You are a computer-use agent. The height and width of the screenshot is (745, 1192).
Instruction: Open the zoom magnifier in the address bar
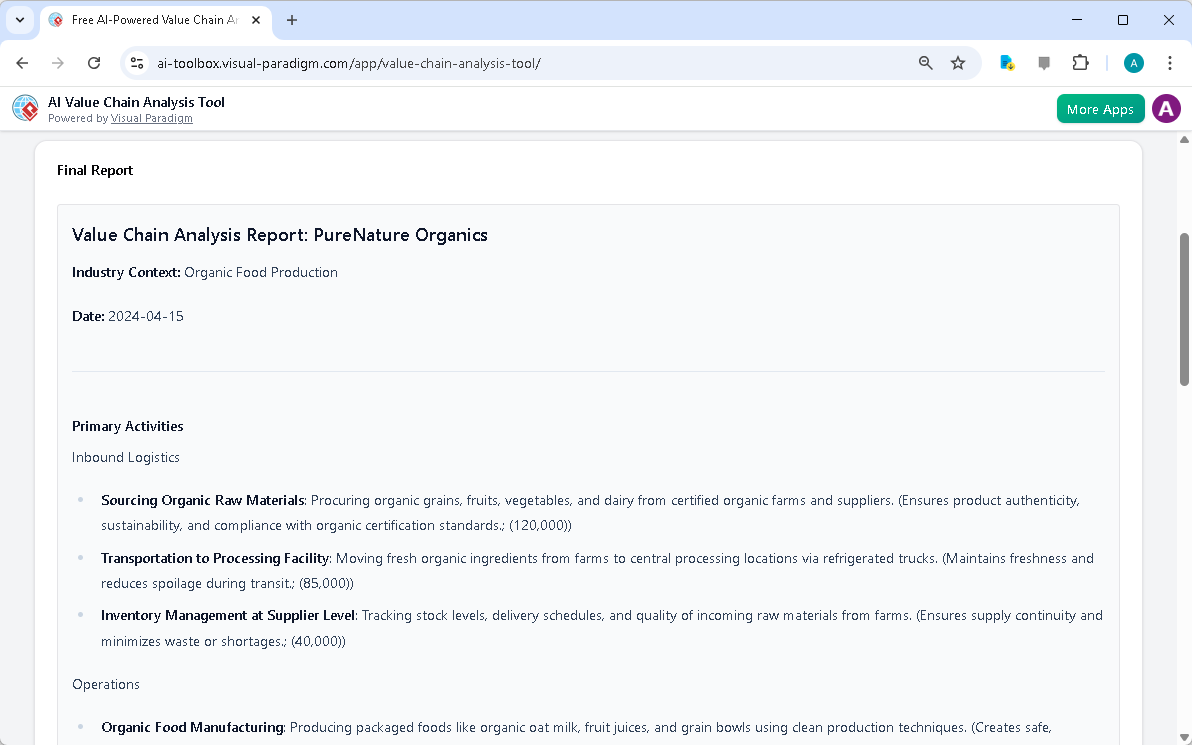click(x=925, y=62)
